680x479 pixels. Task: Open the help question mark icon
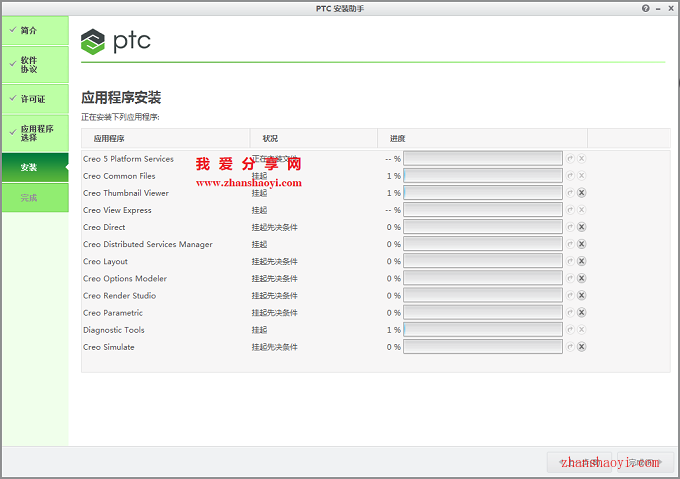click(x=646, y=8)
